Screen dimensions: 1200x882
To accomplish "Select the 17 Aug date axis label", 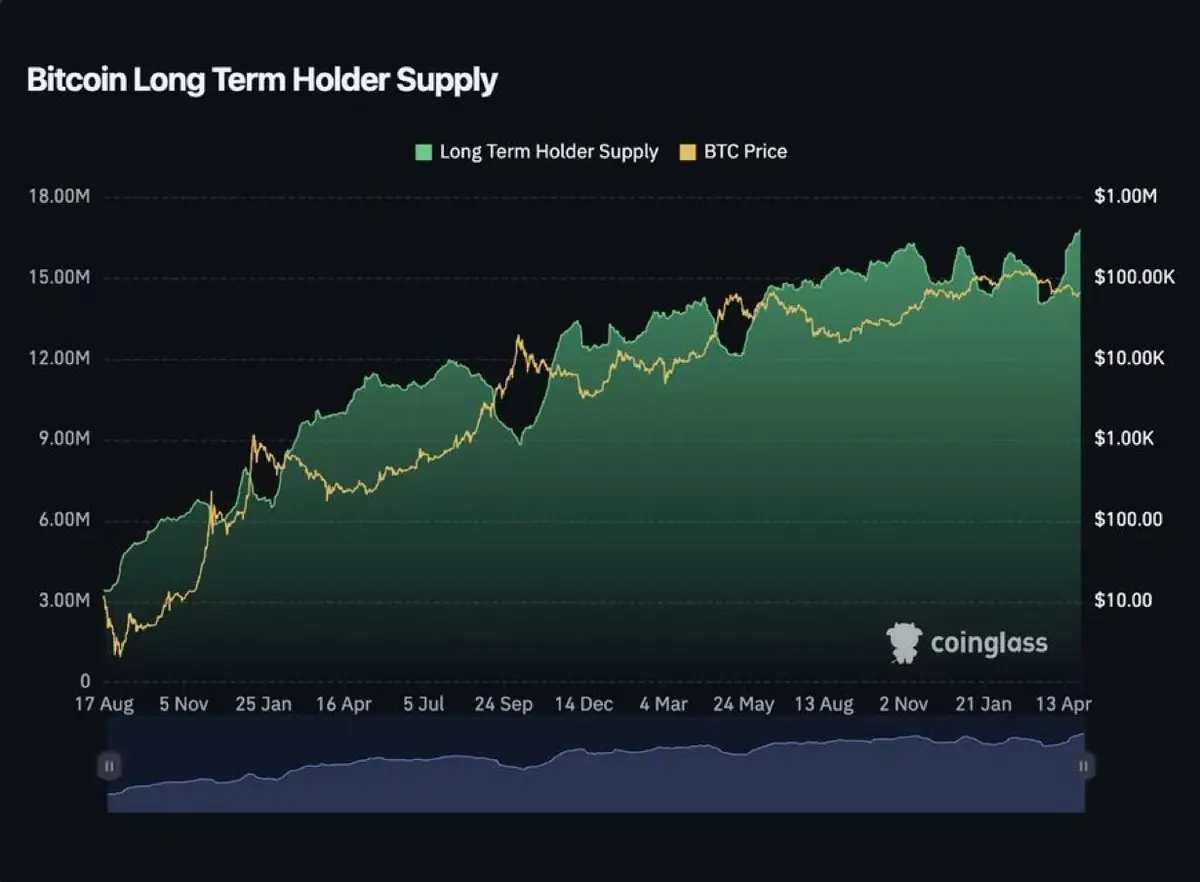I will [104, 704].
